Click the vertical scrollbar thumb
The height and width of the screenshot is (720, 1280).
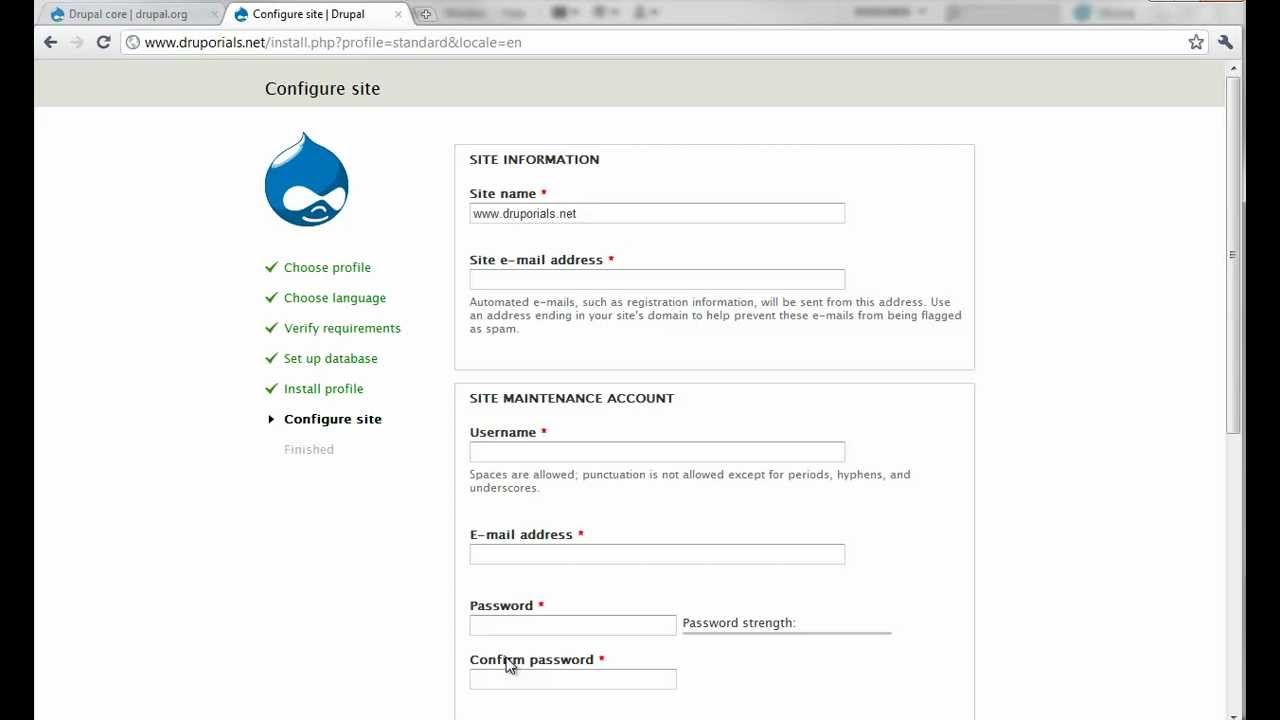1233,255
